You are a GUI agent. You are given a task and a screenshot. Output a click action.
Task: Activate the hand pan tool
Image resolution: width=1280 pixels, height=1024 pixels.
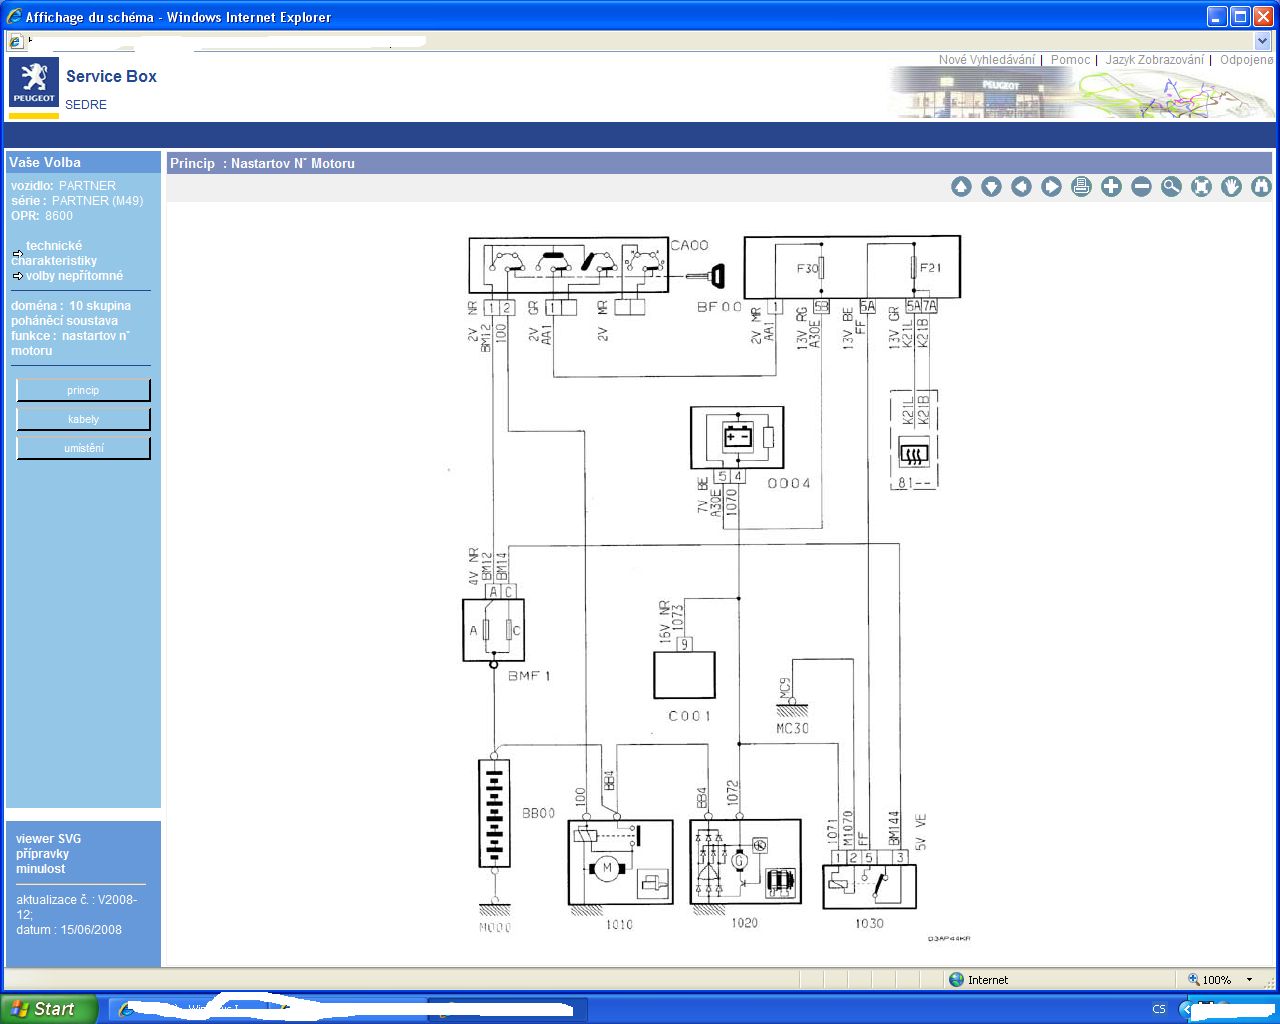coord(1231,187)
